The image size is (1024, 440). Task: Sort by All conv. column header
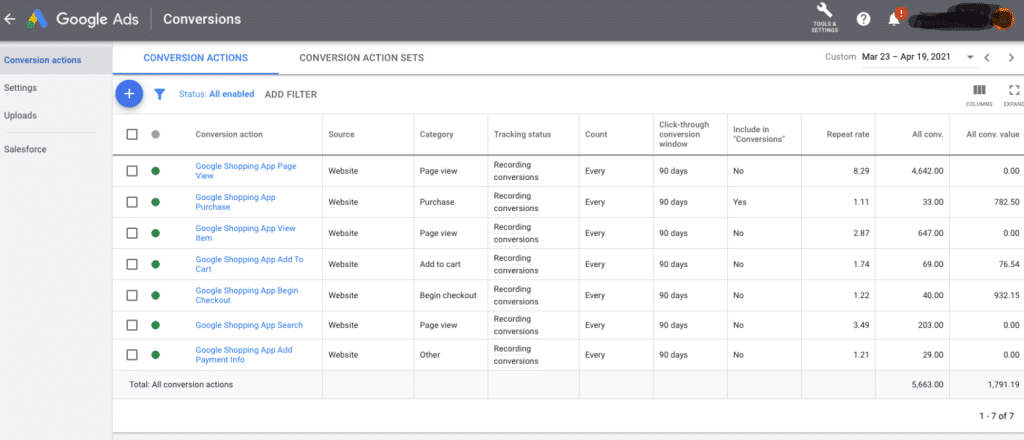coord(927,134)
